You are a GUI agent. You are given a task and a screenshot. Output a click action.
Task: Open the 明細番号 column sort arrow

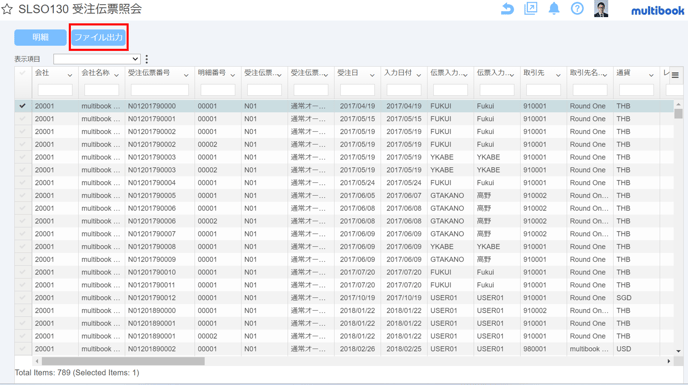point(233,75)
